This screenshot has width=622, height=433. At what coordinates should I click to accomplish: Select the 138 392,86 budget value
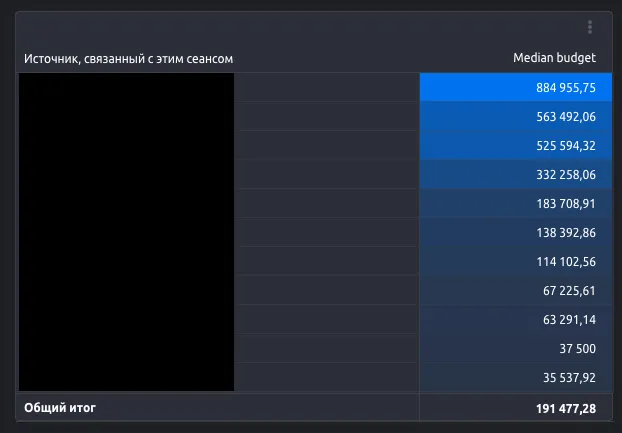[x=566, y=232]
